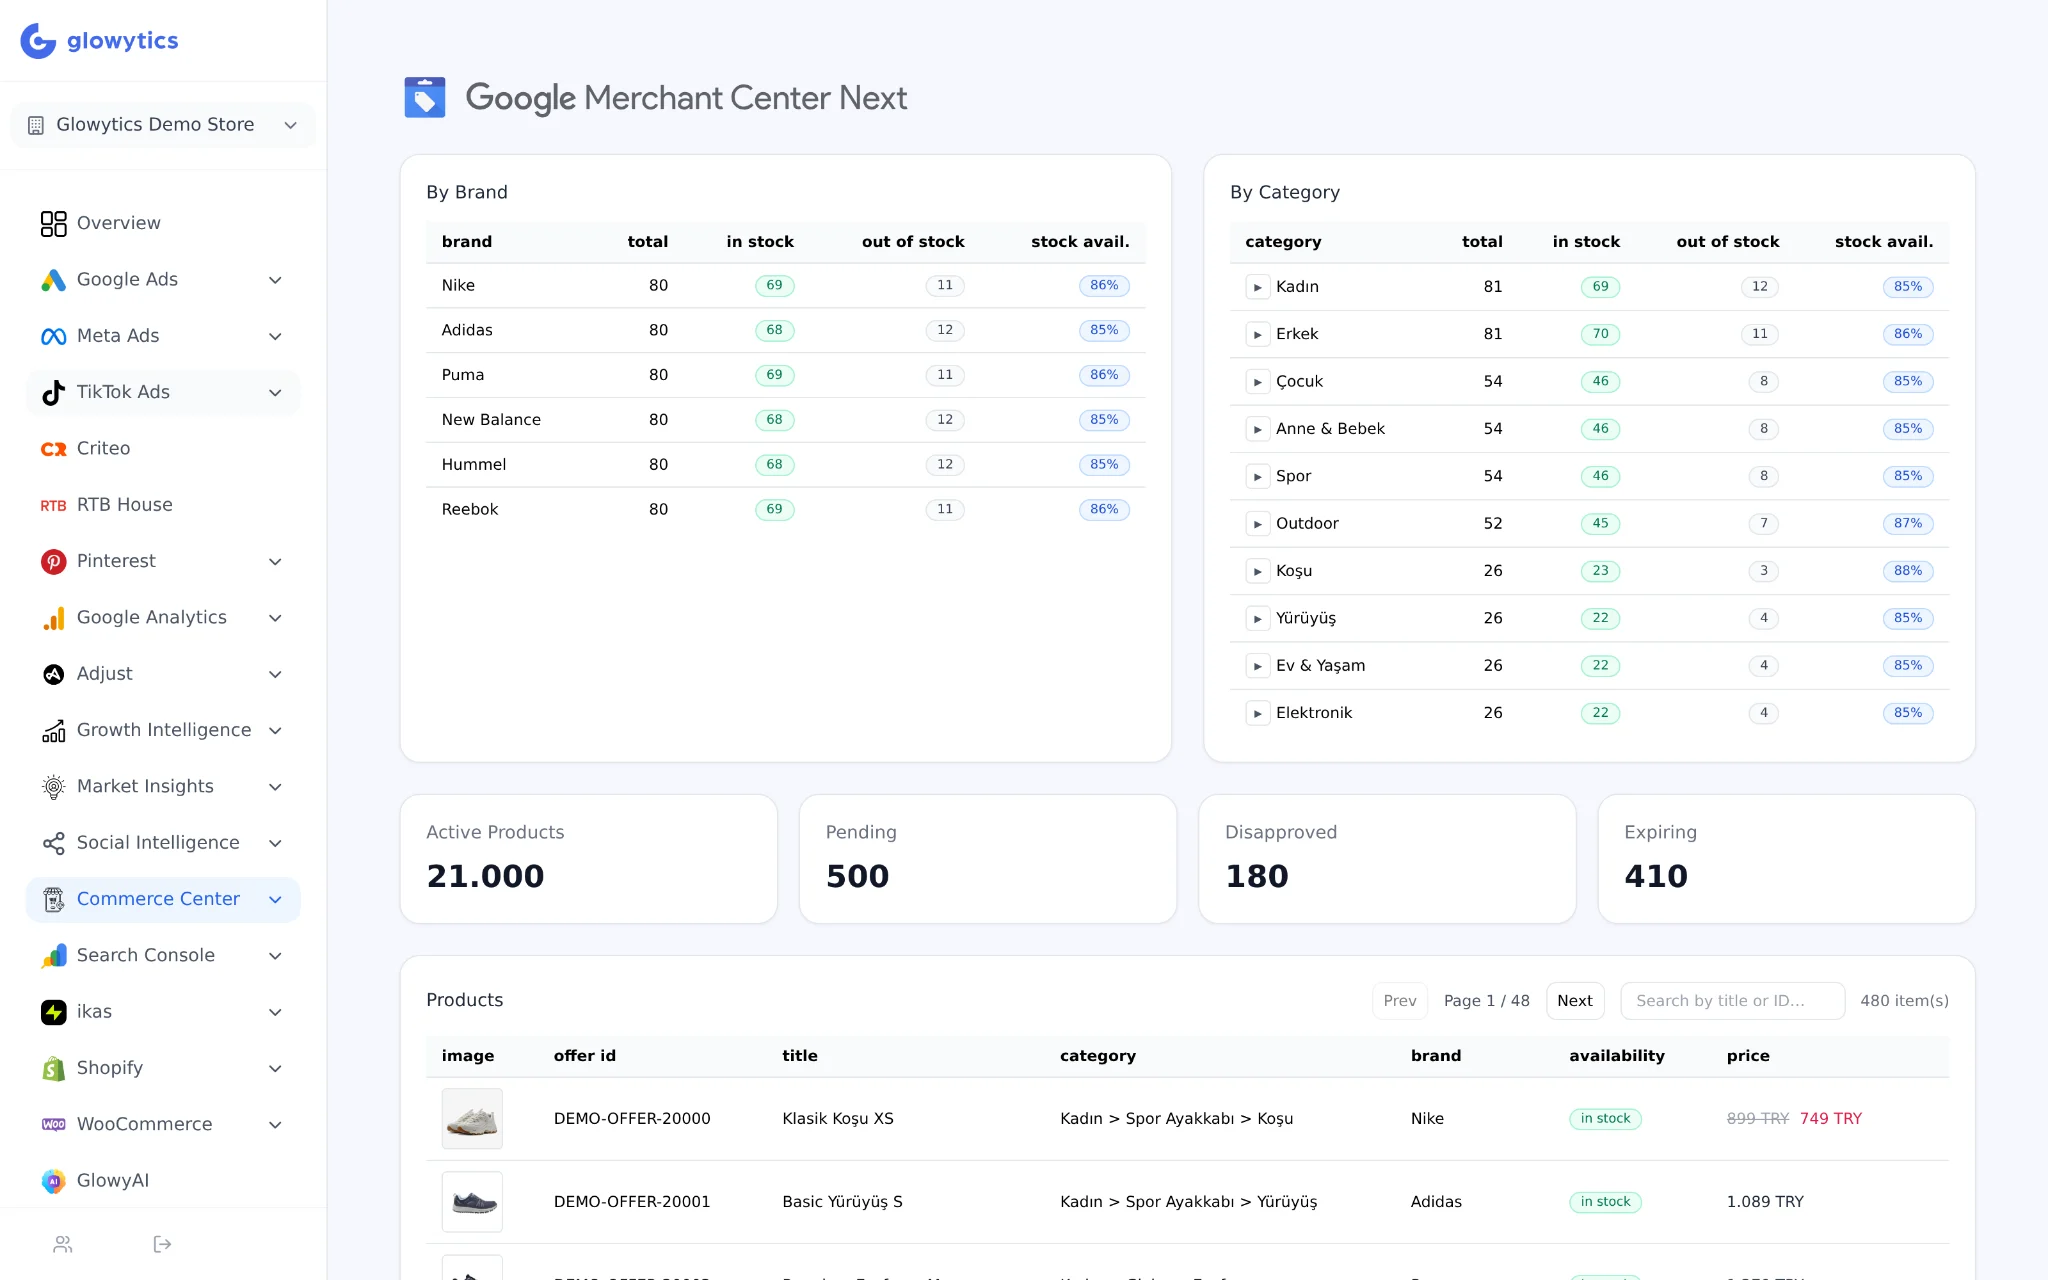Click the Prev page button
This screenshot has height=1280, width=2048.
tap(1399, 1000)
